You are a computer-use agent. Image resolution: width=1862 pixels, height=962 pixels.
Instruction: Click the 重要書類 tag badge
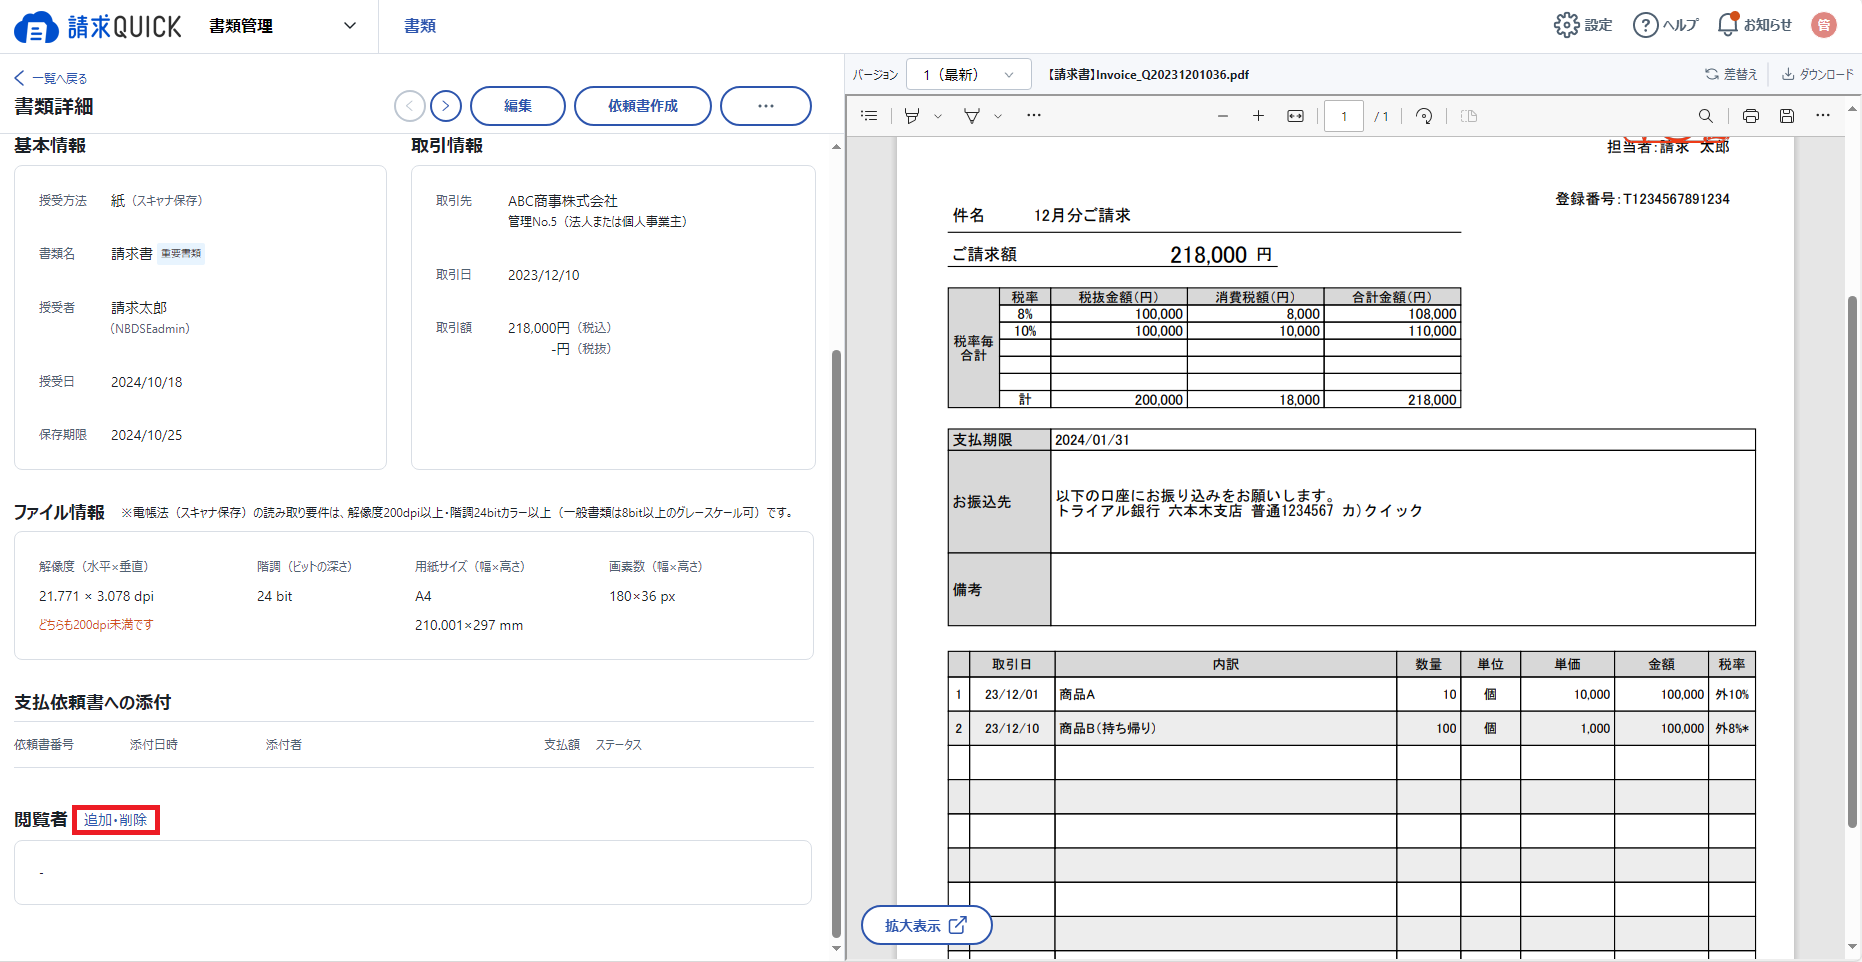(181, 254)
